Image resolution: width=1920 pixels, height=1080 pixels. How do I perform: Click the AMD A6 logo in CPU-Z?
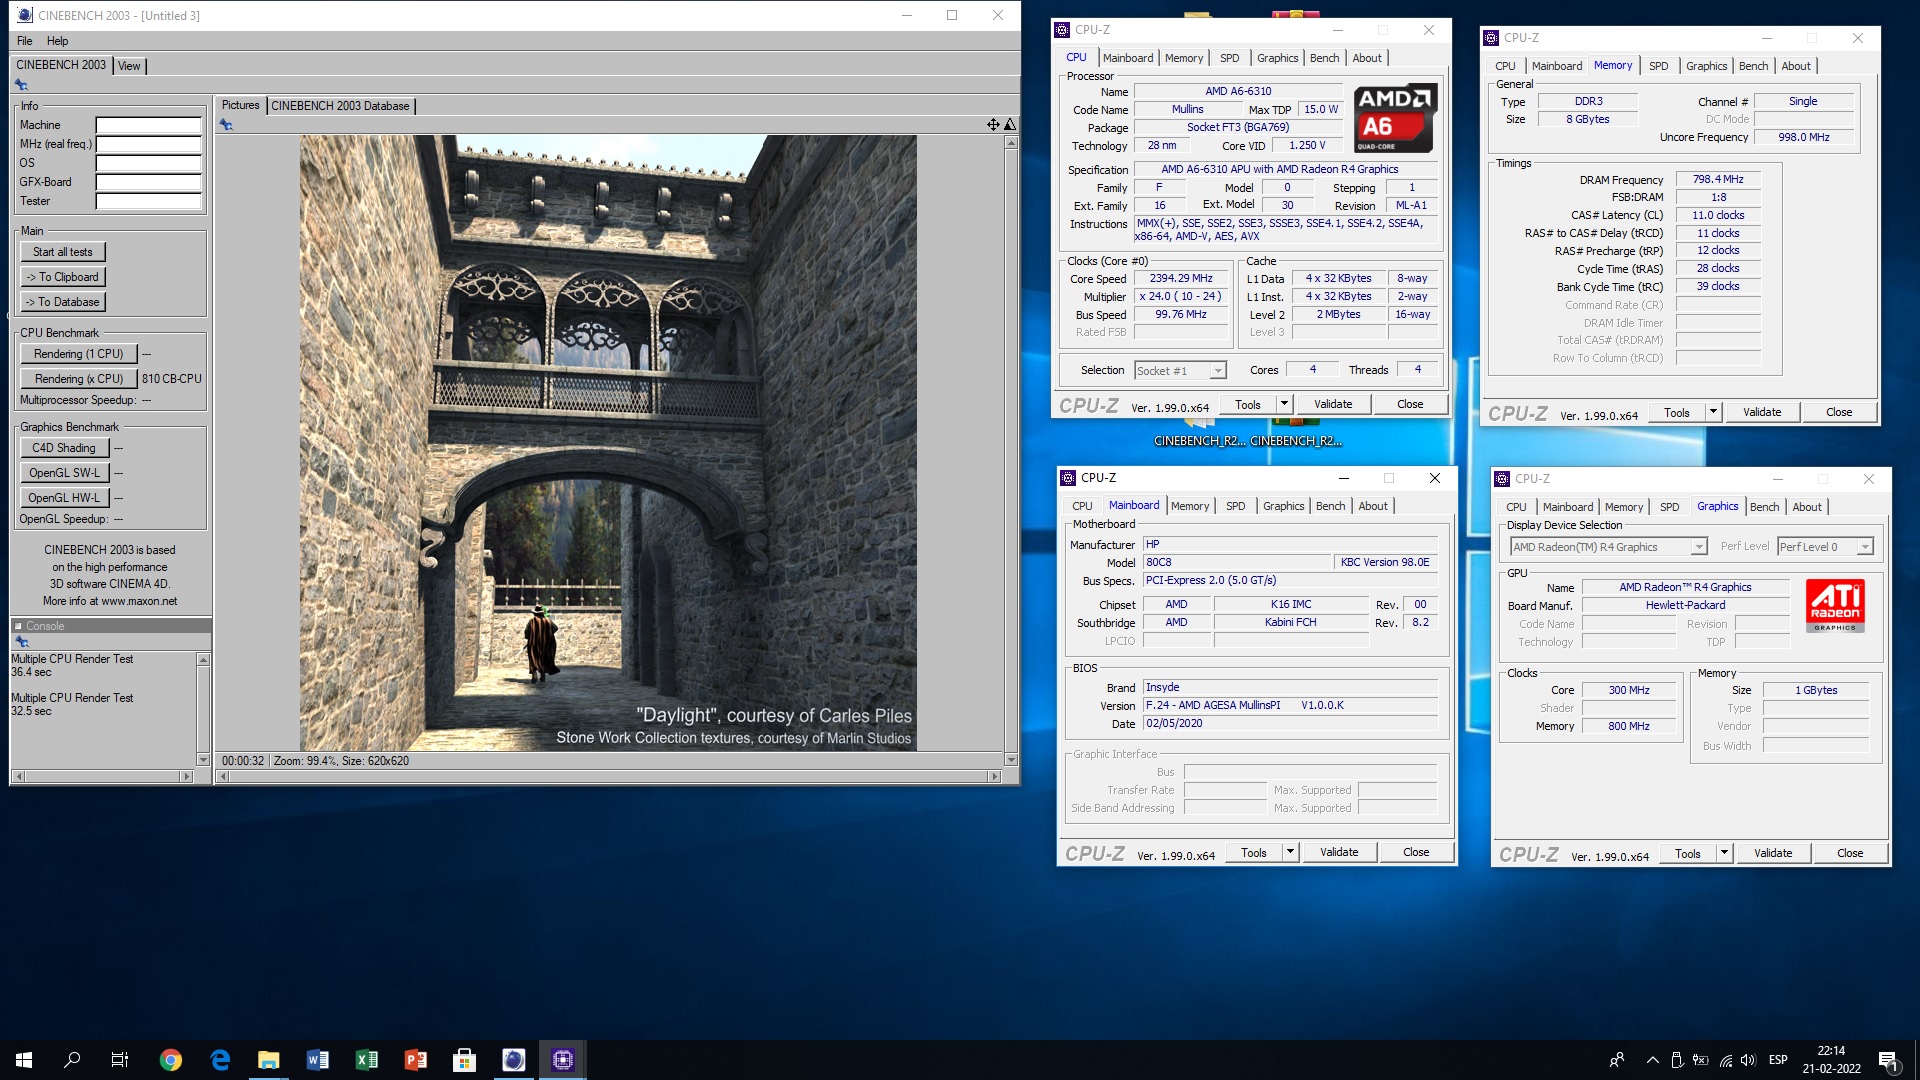[x=1395, y=118]
